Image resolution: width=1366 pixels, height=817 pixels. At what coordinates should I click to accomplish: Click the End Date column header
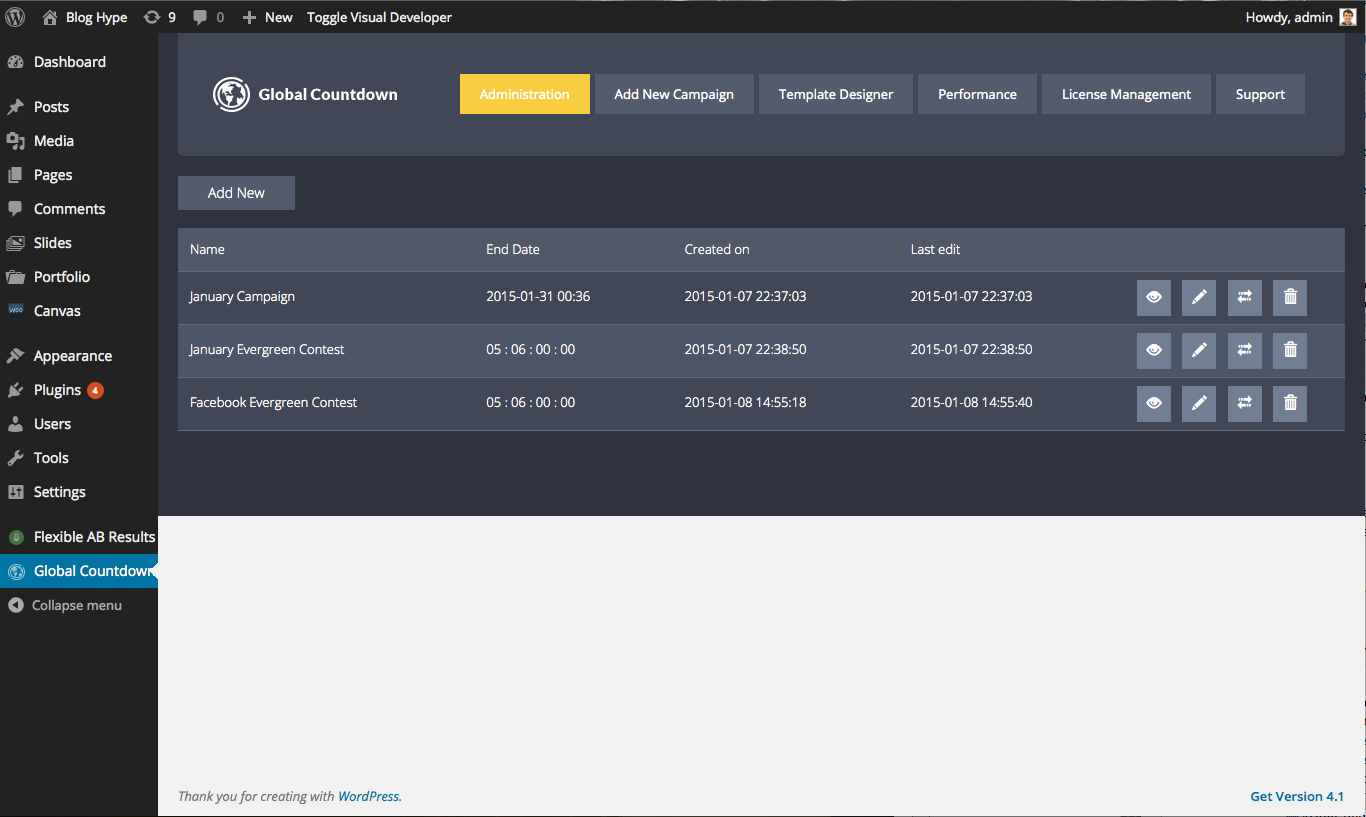pos(513,249)
